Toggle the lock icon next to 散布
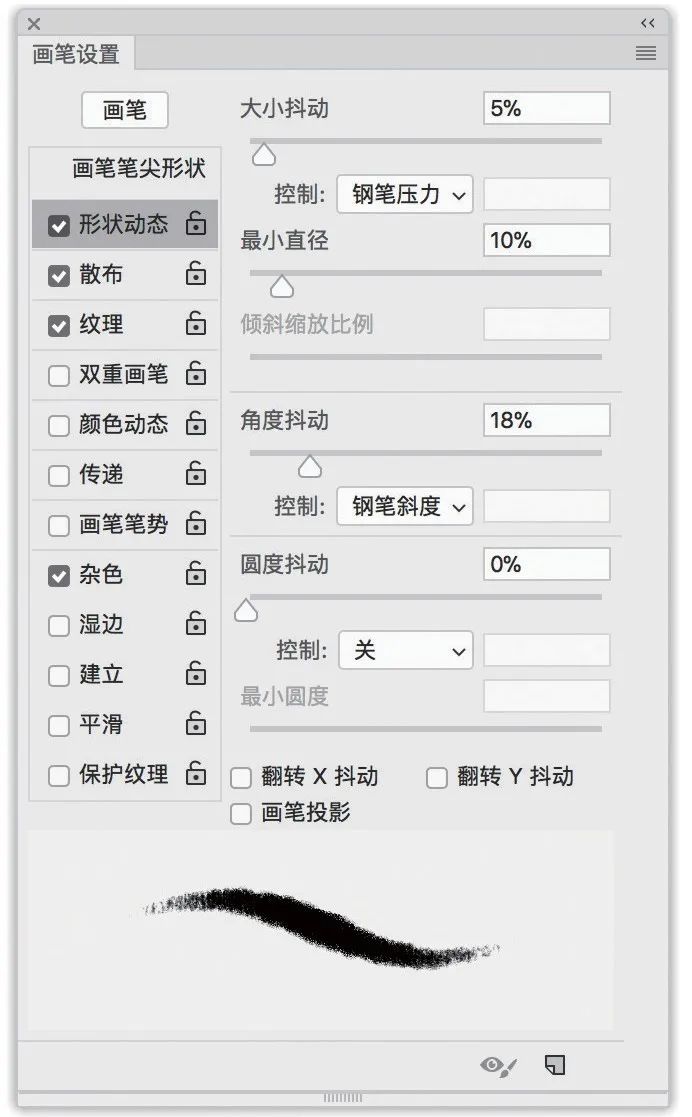The width and height of the screenshot is (692, 1117). (x=196, y=273)
